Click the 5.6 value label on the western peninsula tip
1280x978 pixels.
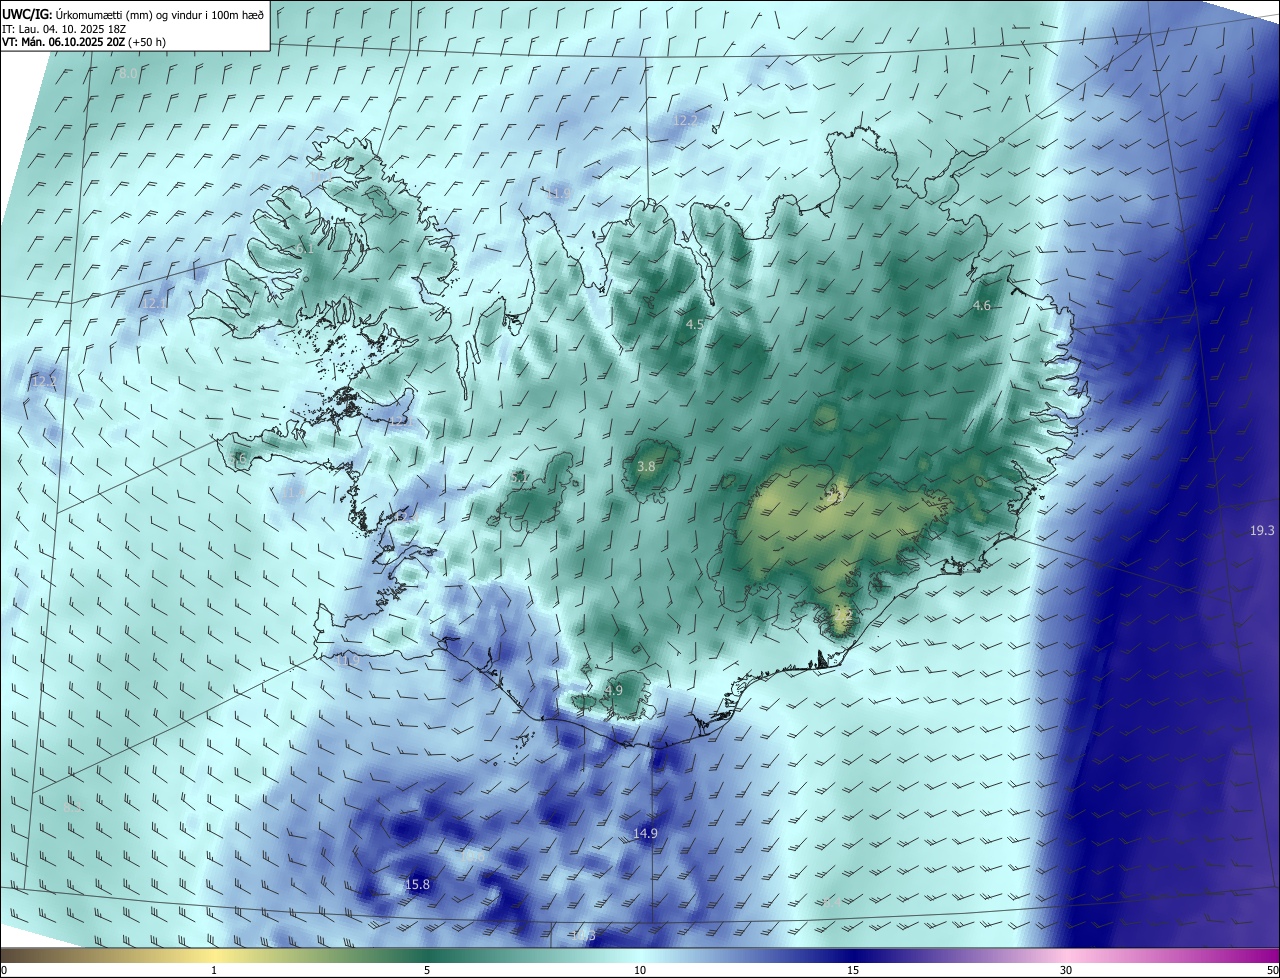click(237, 459)
